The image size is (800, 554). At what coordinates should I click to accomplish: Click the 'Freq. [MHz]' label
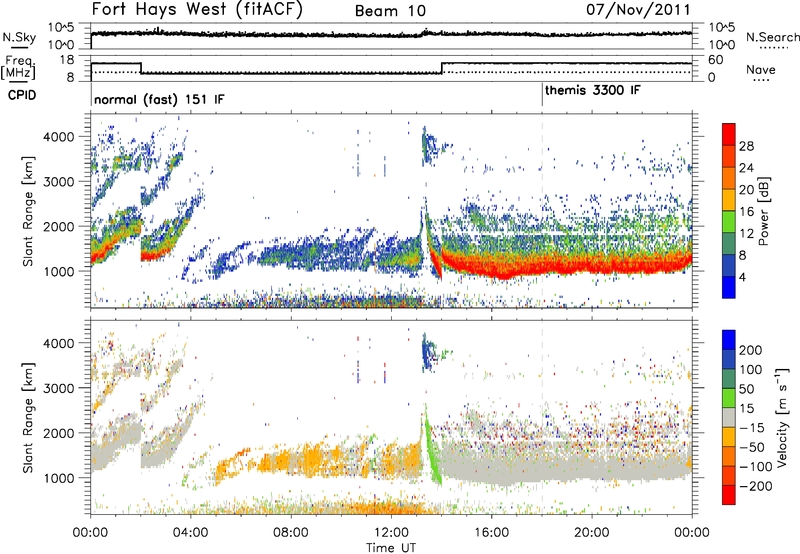18,68
